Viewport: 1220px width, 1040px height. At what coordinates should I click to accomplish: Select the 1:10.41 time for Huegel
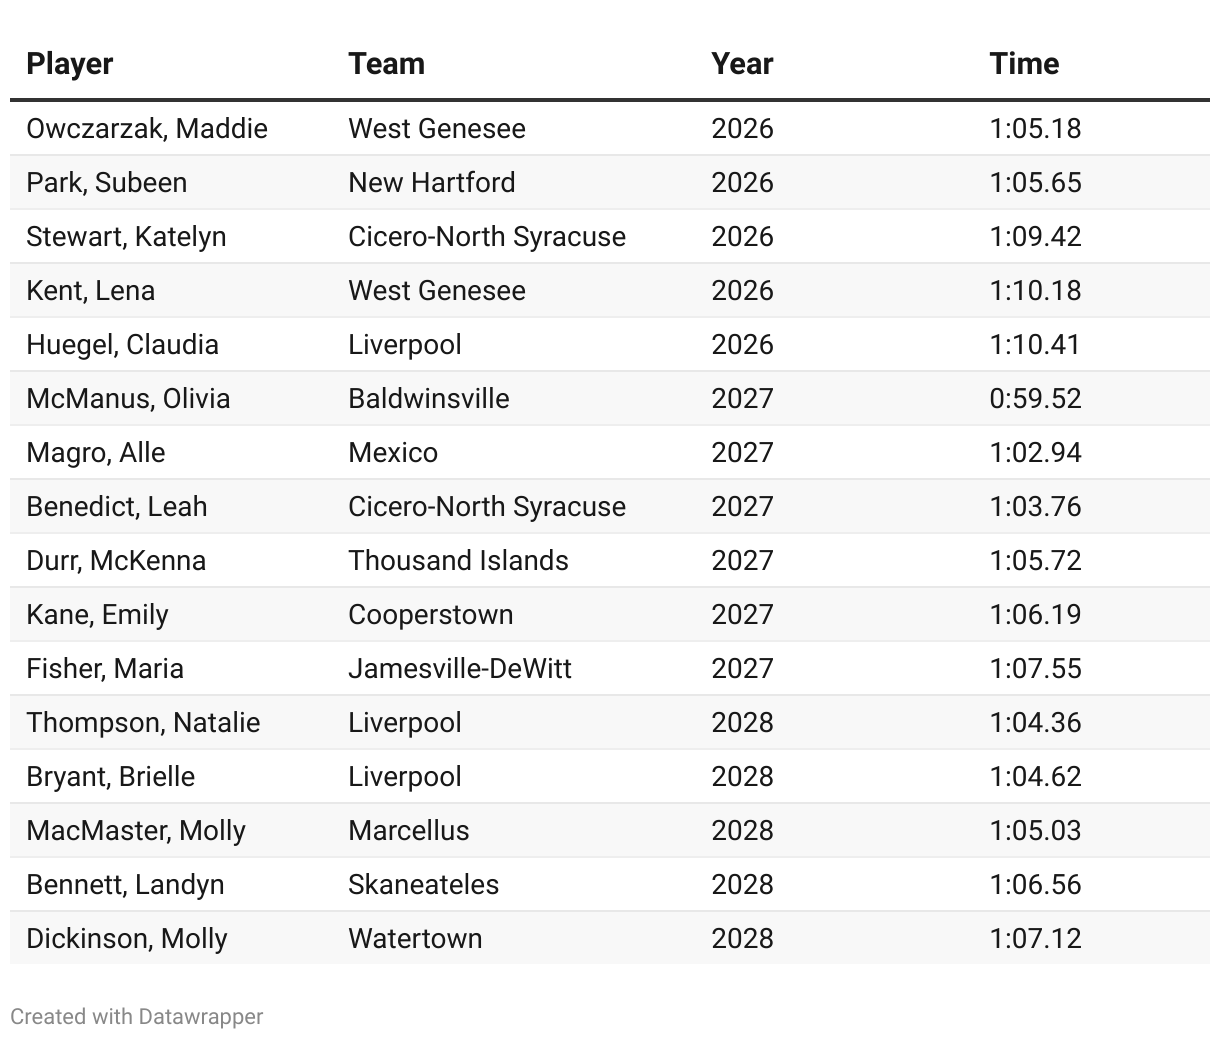(x=1035, y=345)
